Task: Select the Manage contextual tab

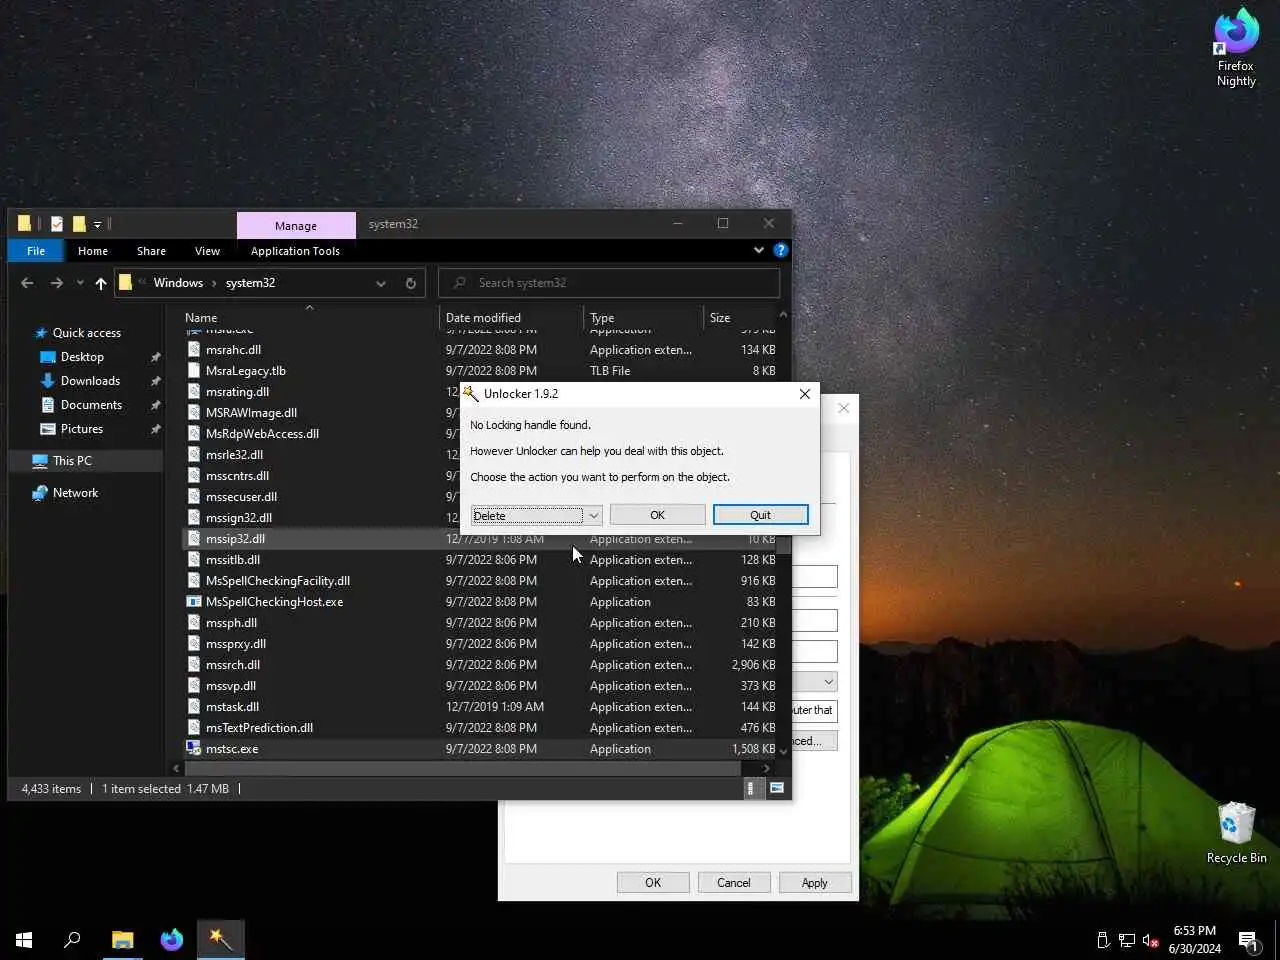Action: [296, 225]
